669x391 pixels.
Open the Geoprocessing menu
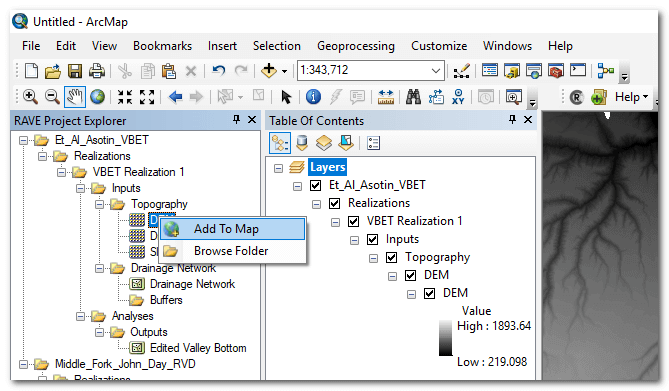tap(356, 46)
